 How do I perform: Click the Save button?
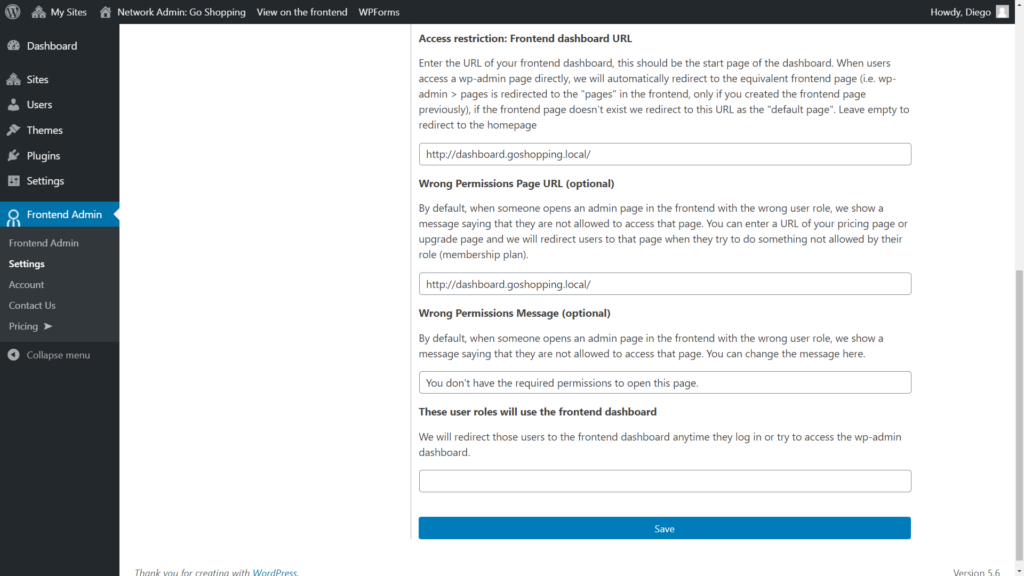point(664,528)
